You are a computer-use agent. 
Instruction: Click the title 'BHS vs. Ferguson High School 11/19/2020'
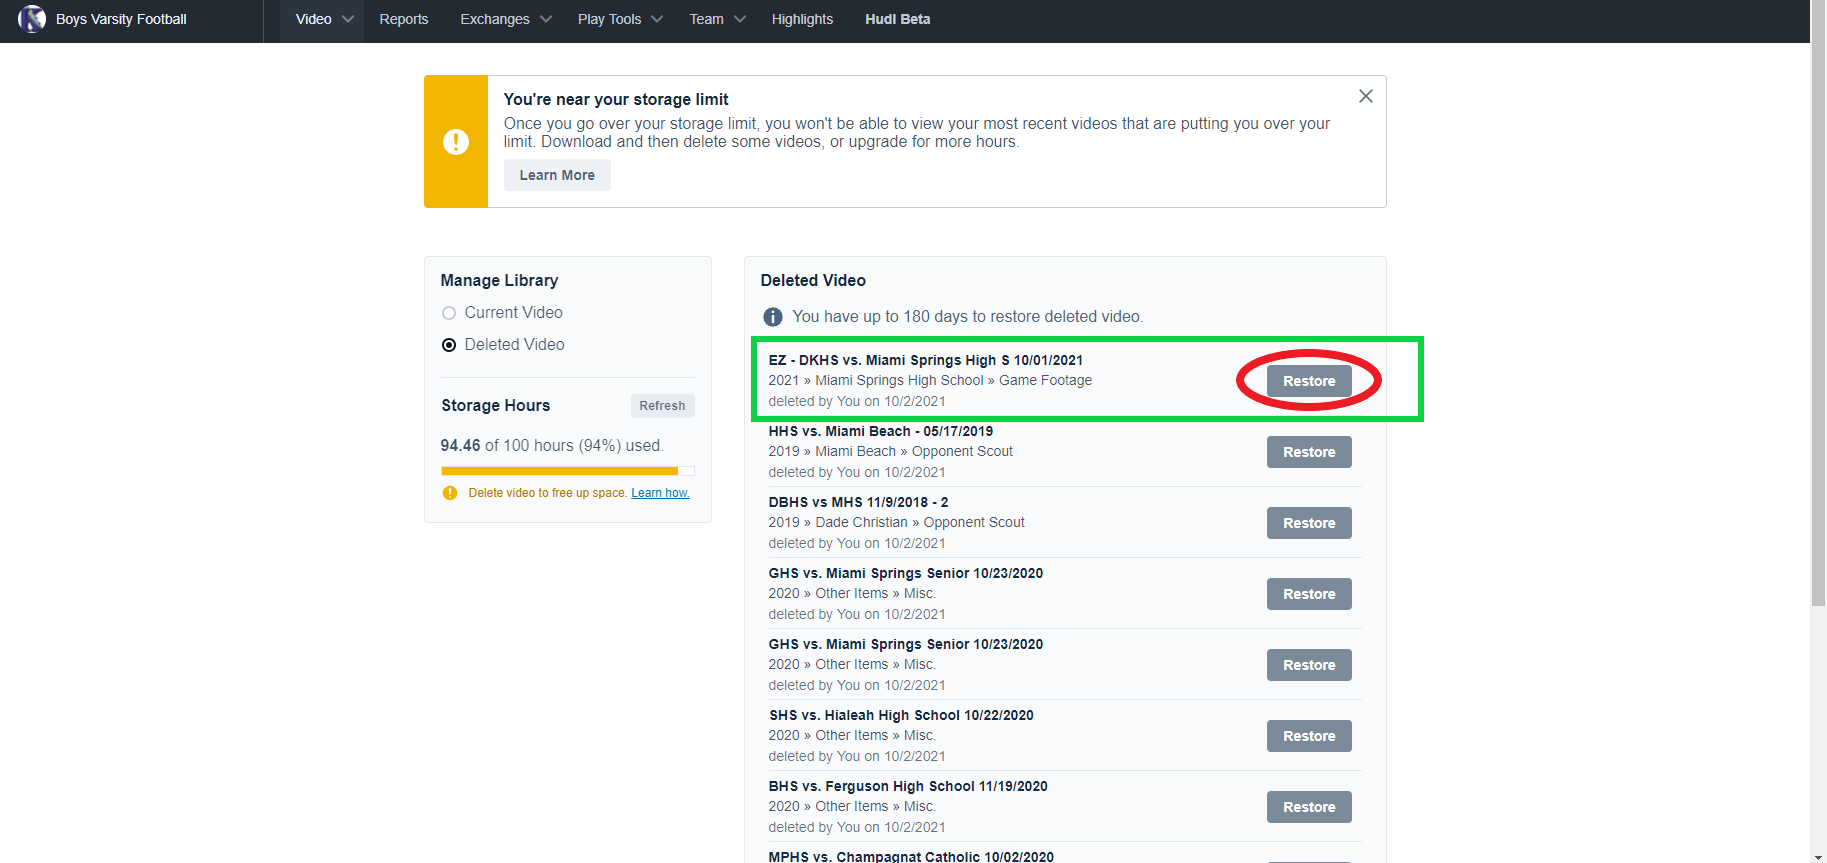[x=908, y=786]
